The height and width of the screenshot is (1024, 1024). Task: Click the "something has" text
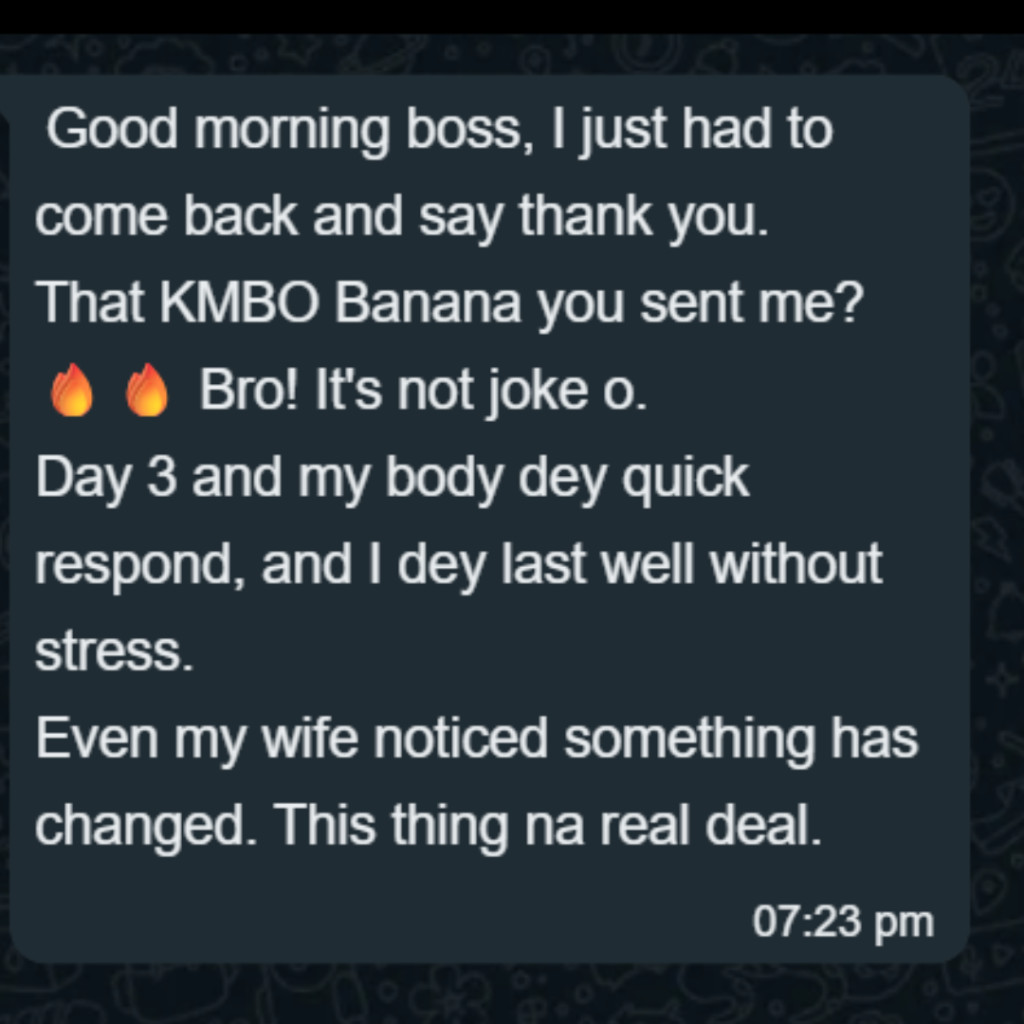(740, 739)
